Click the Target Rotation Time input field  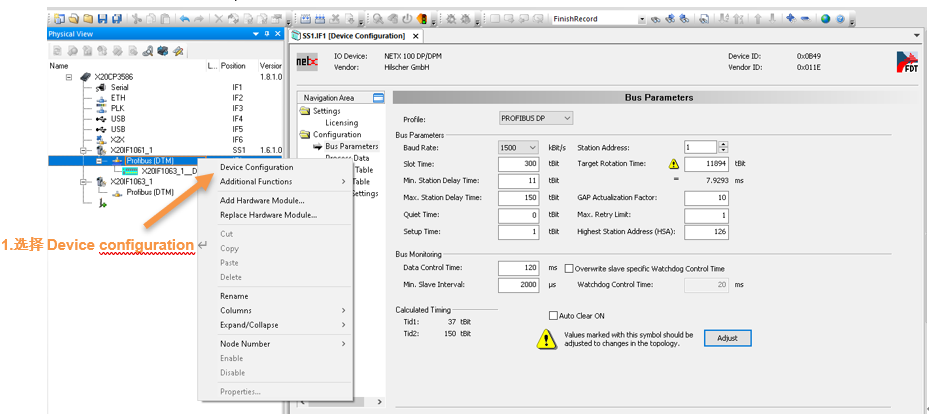pyautogui.click(x=706, y=164)
